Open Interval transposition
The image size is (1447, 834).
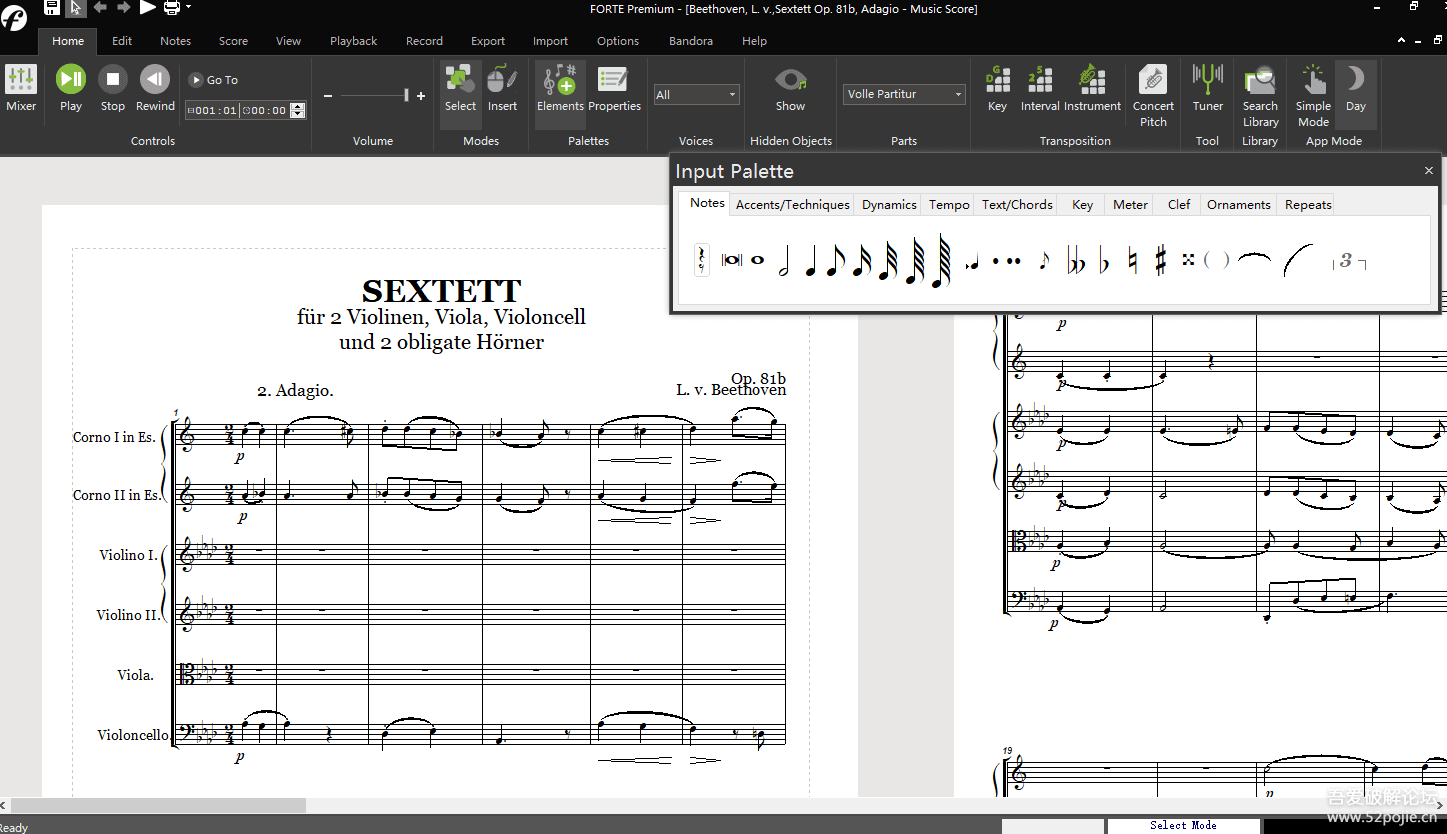click(x=1040, y=88)
